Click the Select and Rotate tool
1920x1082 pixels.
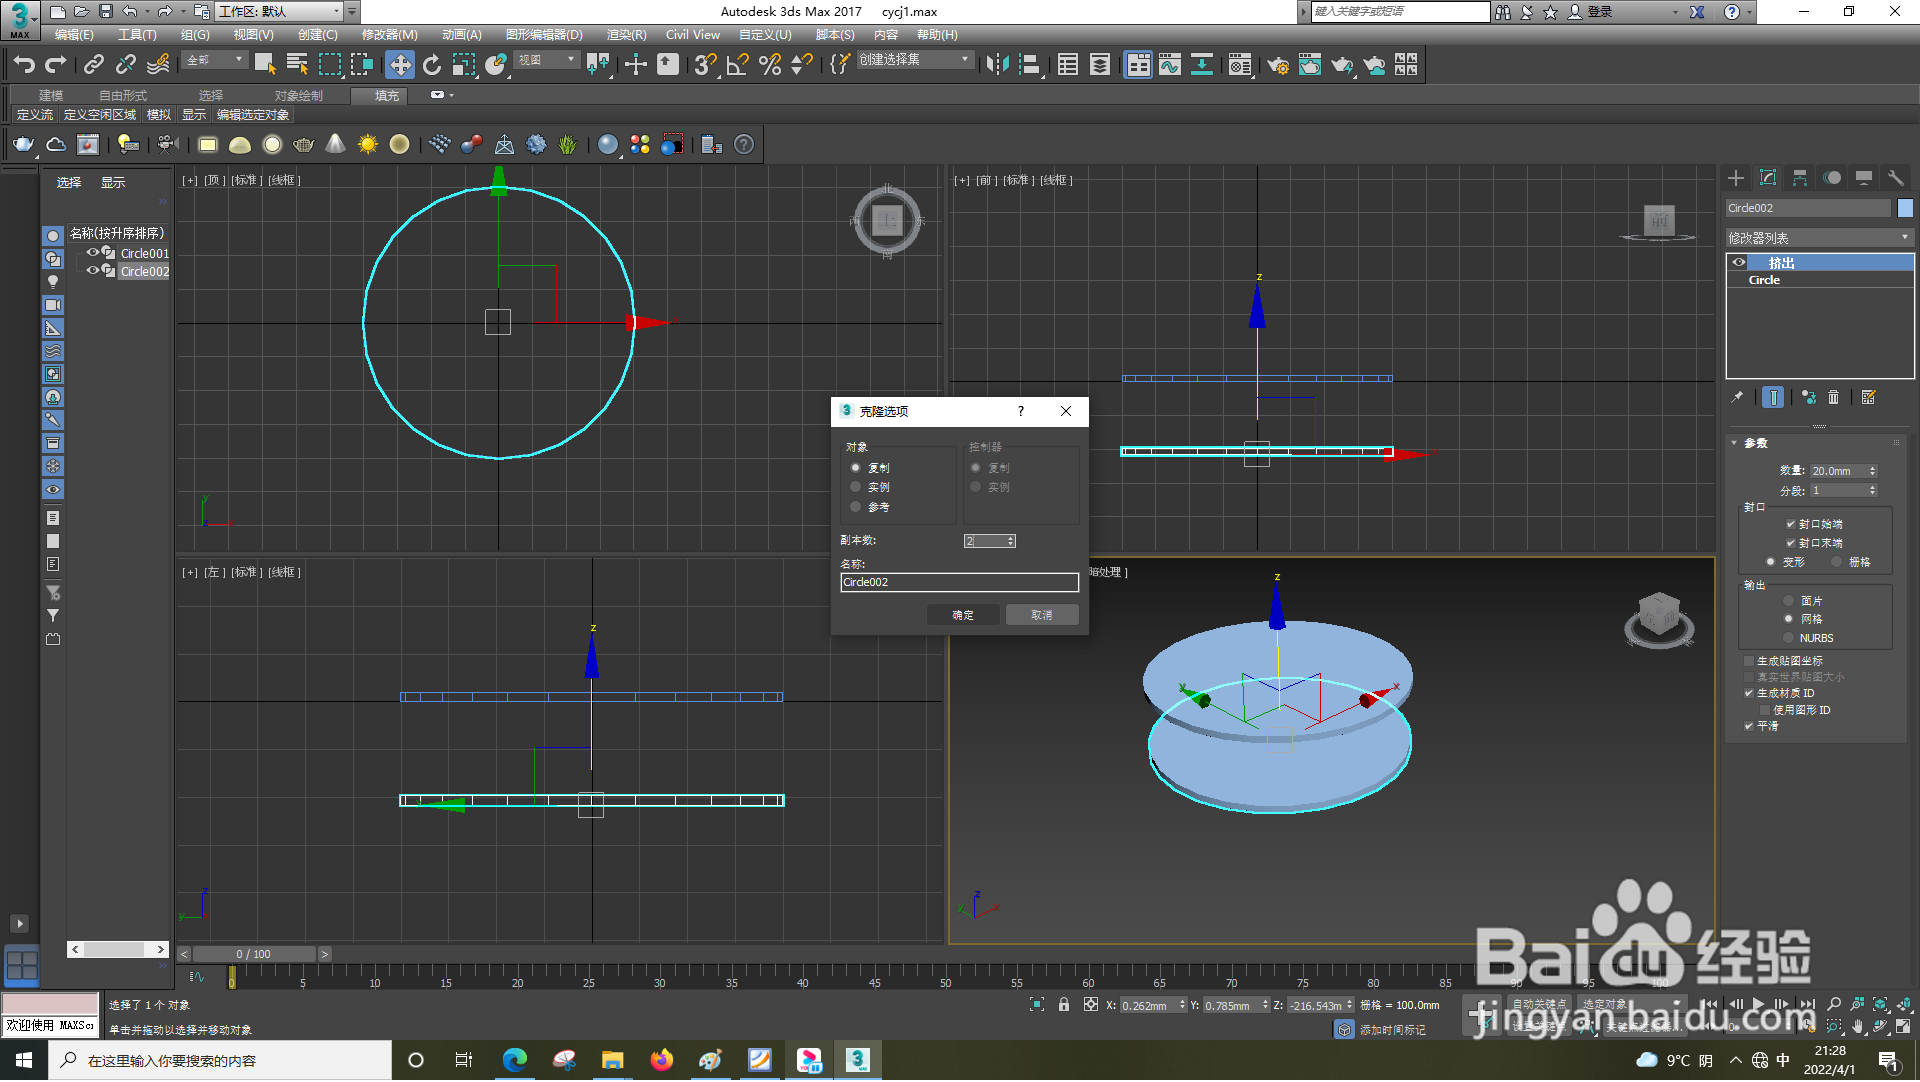point(432,65)
